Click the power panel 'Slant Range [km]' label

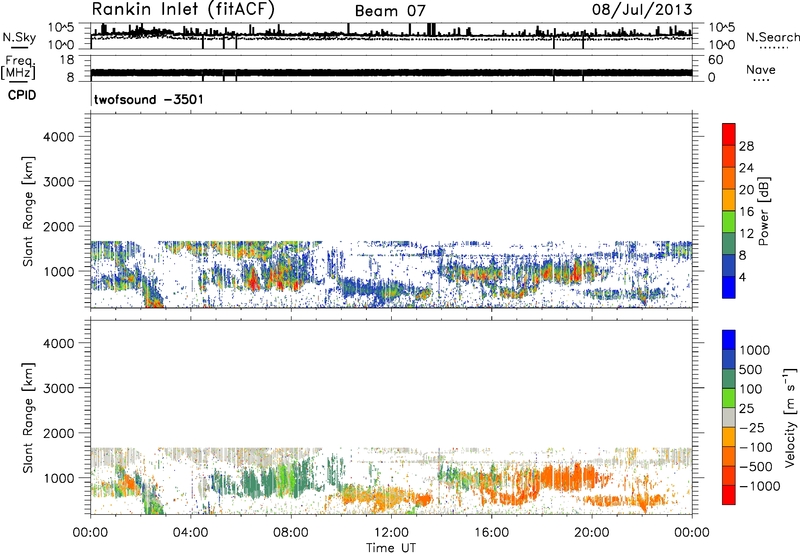pos(28,211)
